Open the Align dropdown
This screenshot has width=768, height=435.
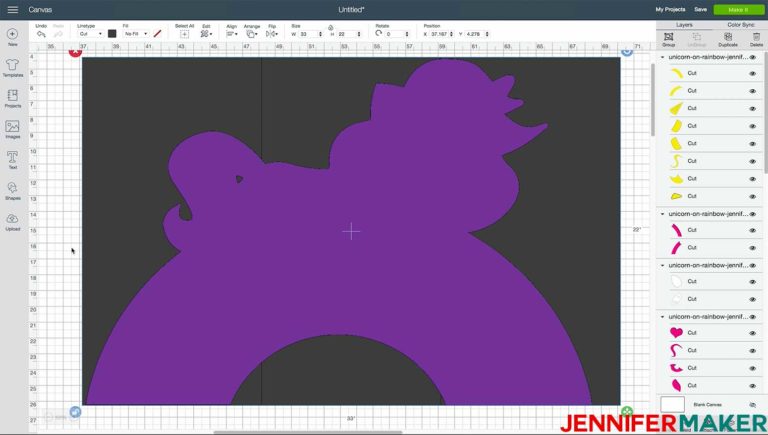coord(232,34)
